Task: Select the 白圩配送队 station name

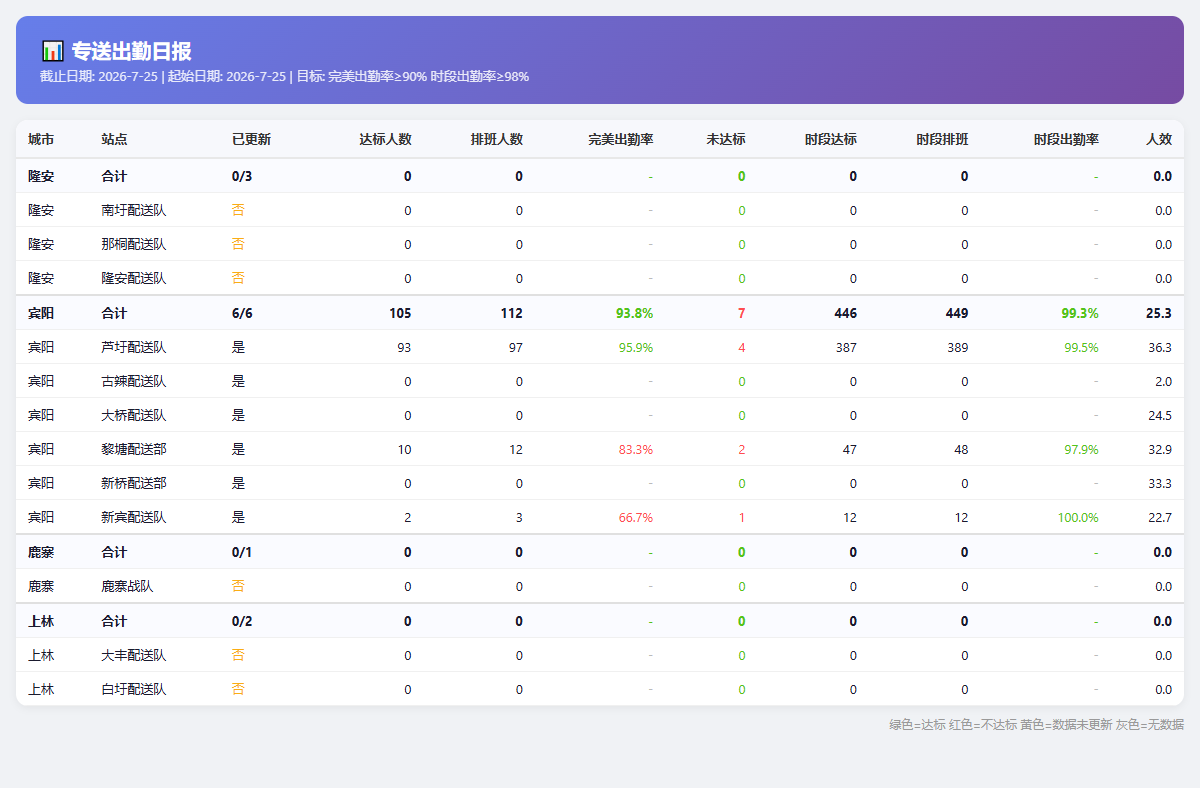Action: tap(134, 689)
